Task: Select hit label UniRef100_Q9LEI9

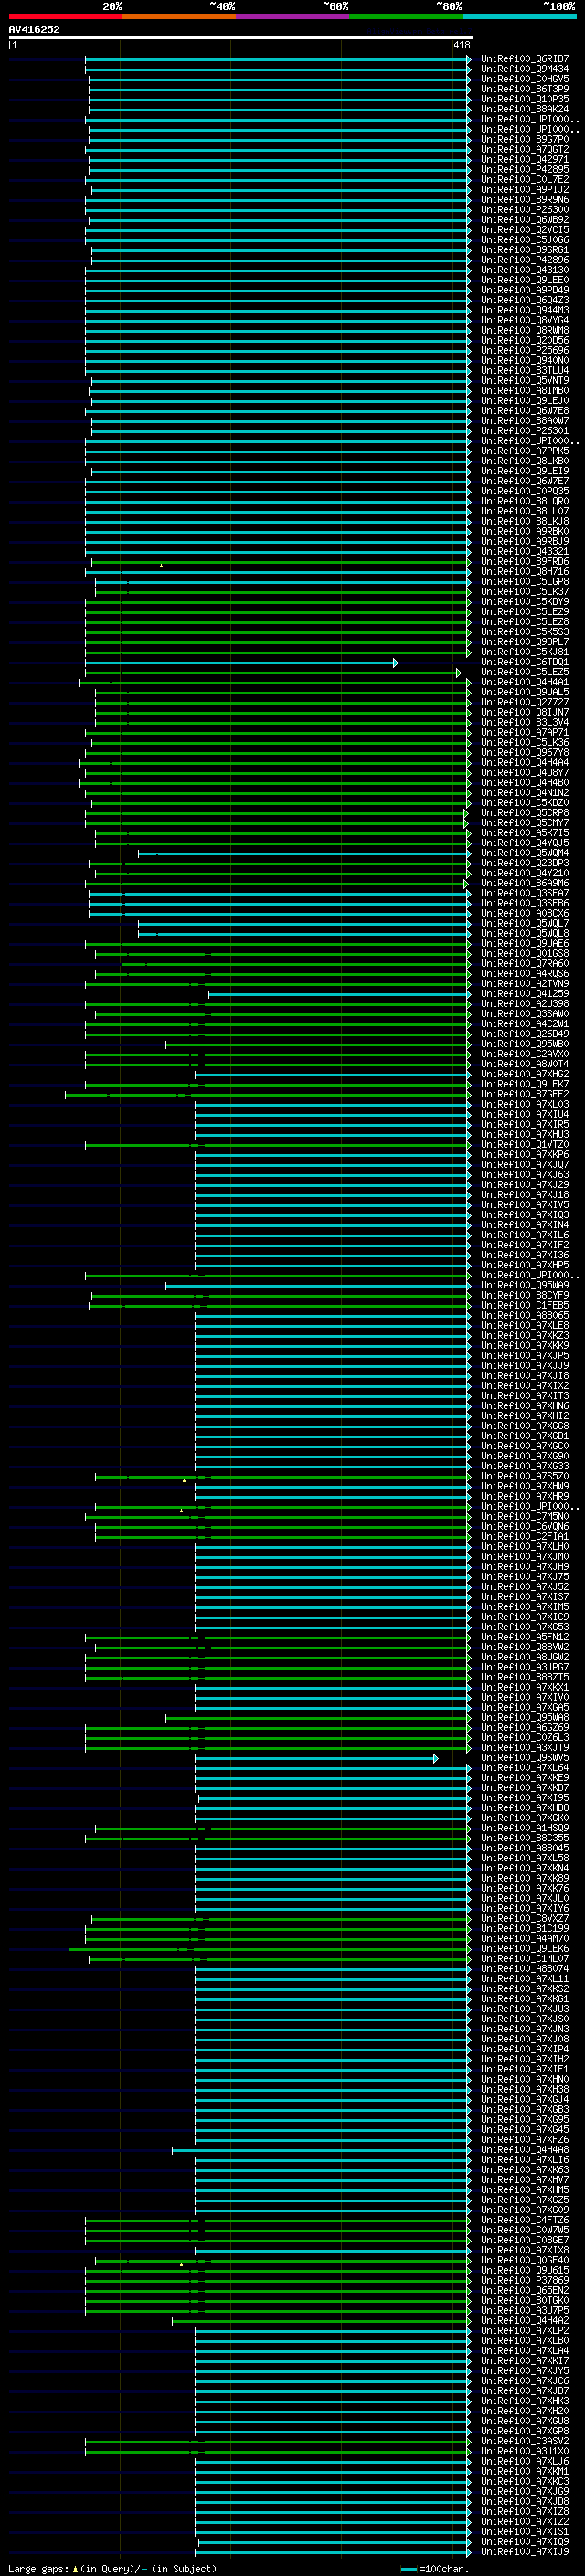Action: coord(525,471)
